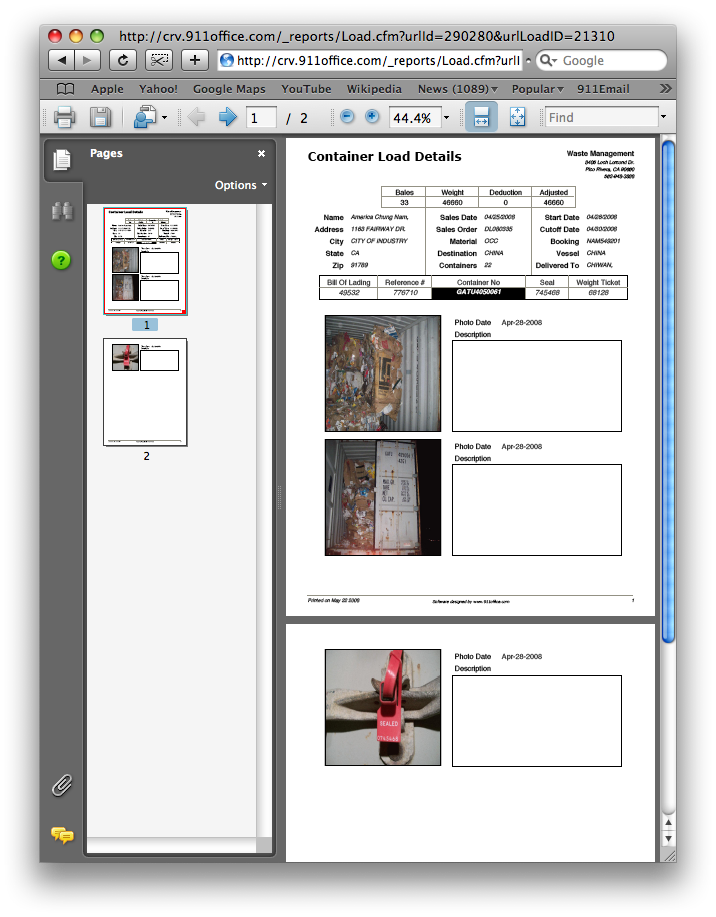Add a bookmark with the plus button
Image resolution: width=716 pixels, height=917 pixels.
click(195, 60)
